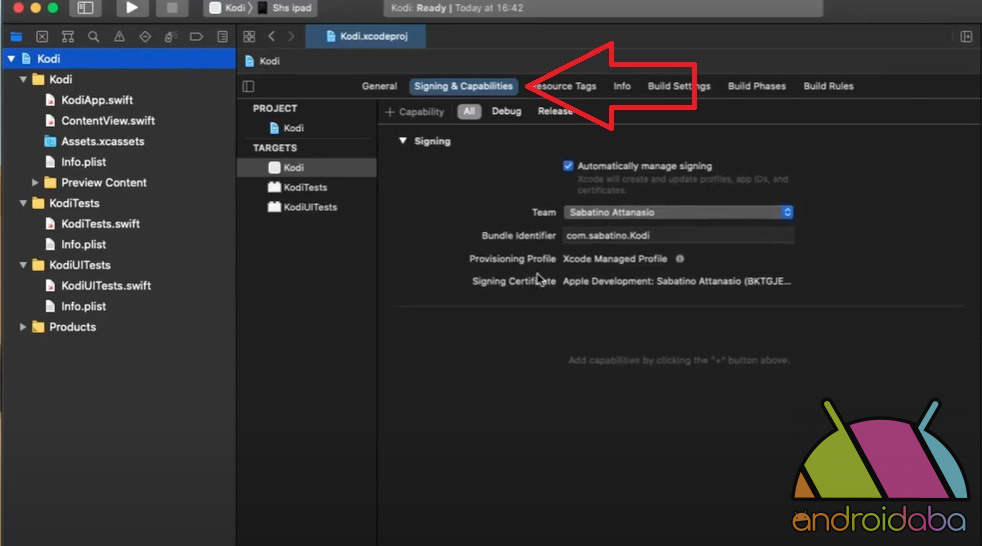Click Xcode Managed Profile text
This screenshot has height=546, width=982.
pos(615,259)
